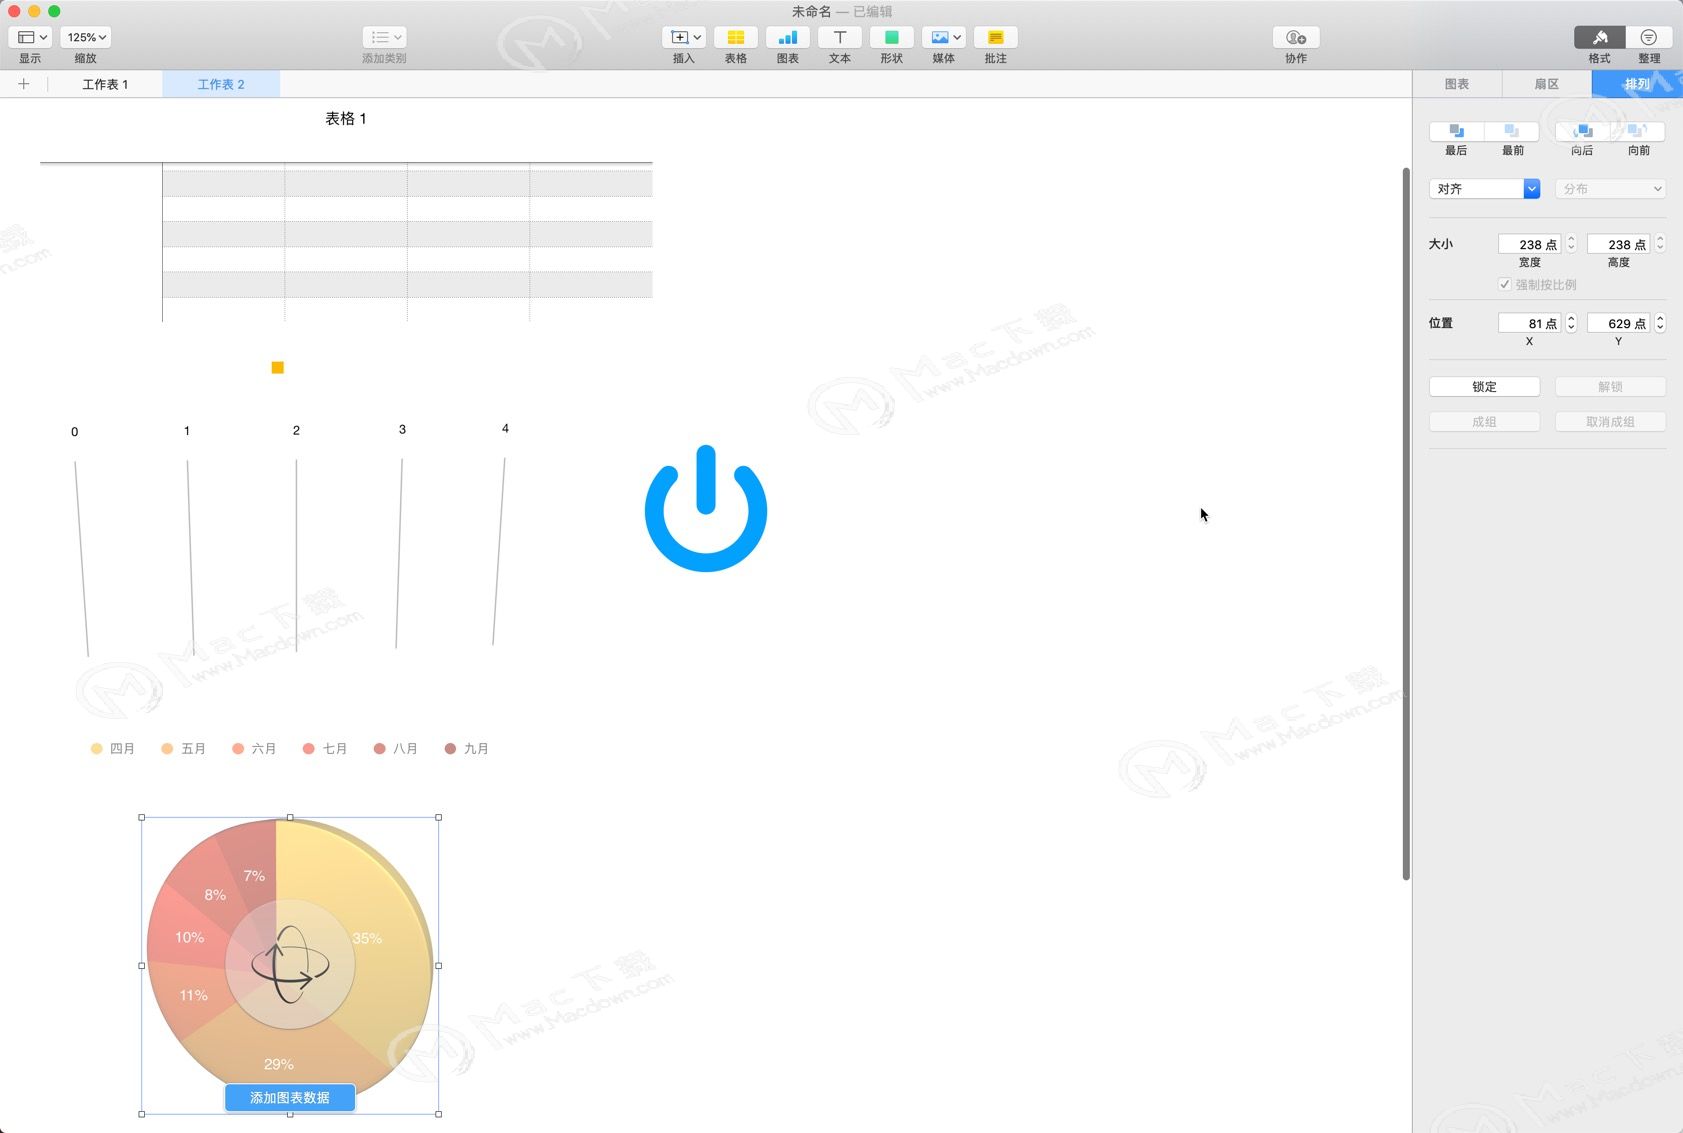The image size is (1683, 1133).
Task: Click the orange legend square above chart
Action: 278,368
